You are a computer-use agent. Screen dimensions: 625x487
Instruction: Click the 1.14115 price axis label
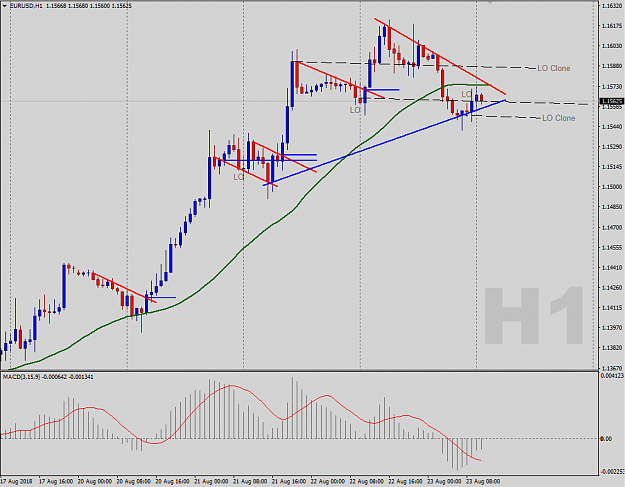click(612, 308)
